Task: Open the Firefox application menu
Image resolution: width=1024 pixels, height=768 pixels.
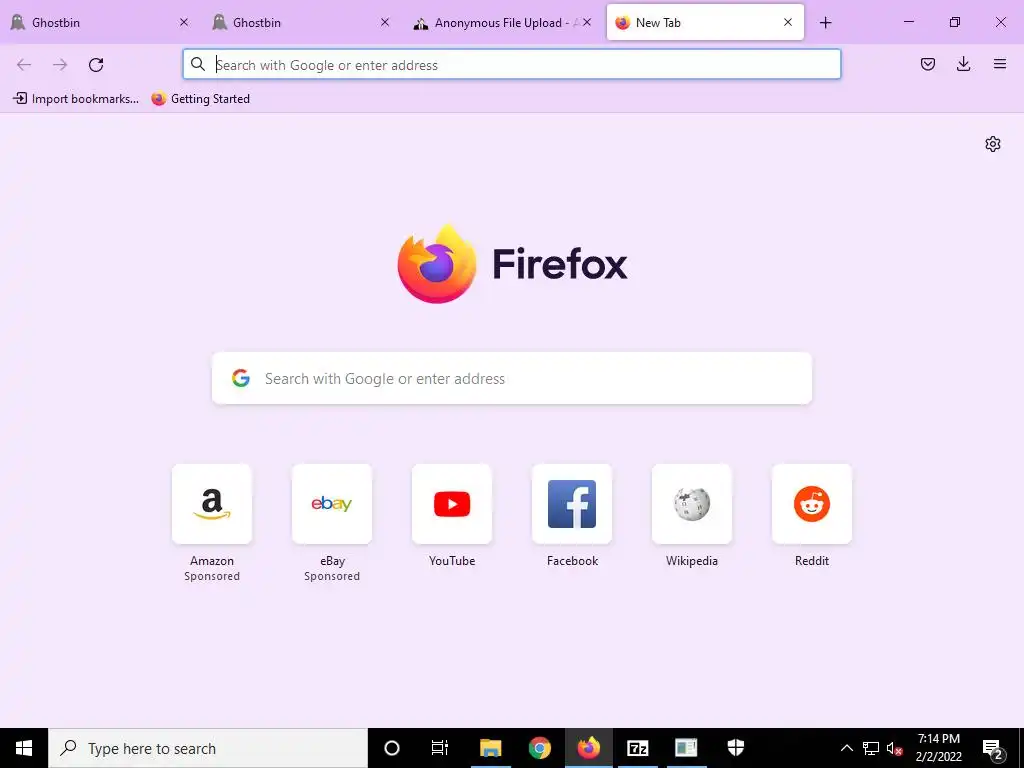Action: coord(1000,64)
